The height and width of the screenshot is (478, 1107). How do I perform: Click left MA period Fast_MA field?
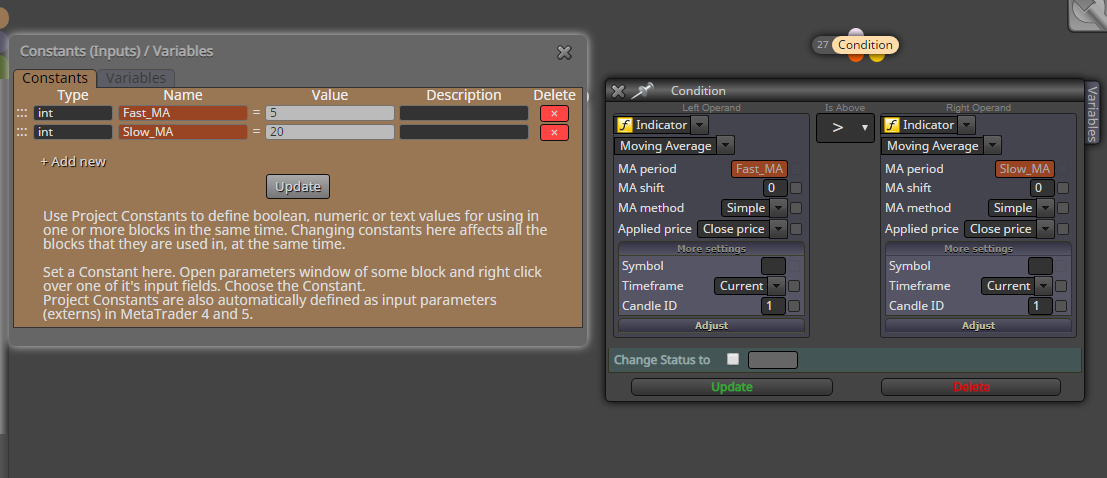point(759,169)
